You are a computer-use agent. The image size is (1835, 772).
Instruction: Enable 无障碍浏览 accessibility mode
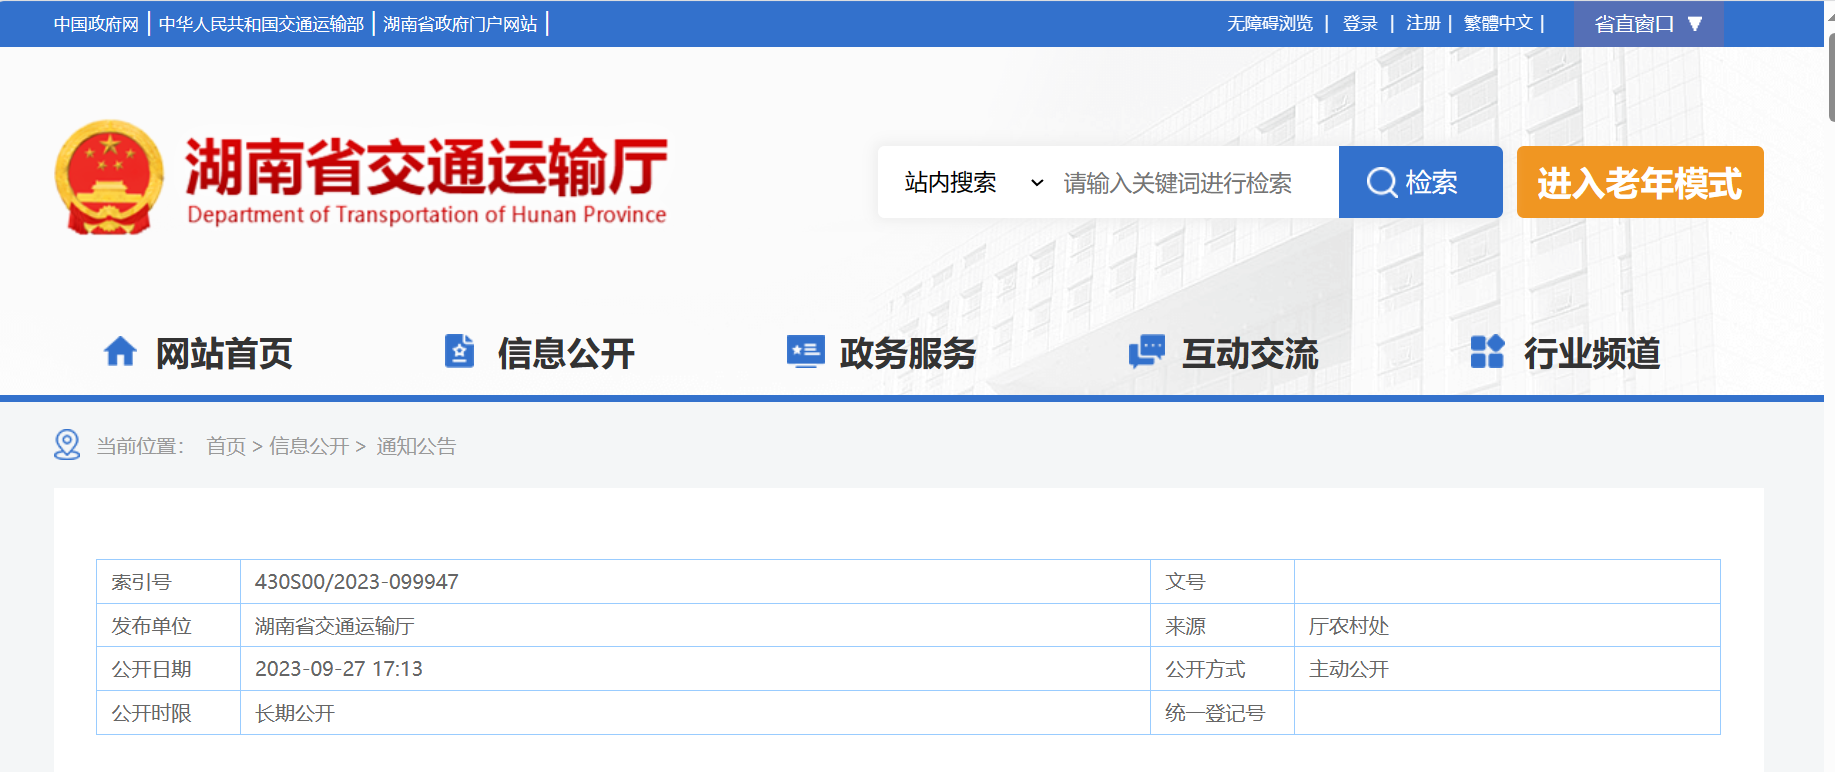(1269, 24)
